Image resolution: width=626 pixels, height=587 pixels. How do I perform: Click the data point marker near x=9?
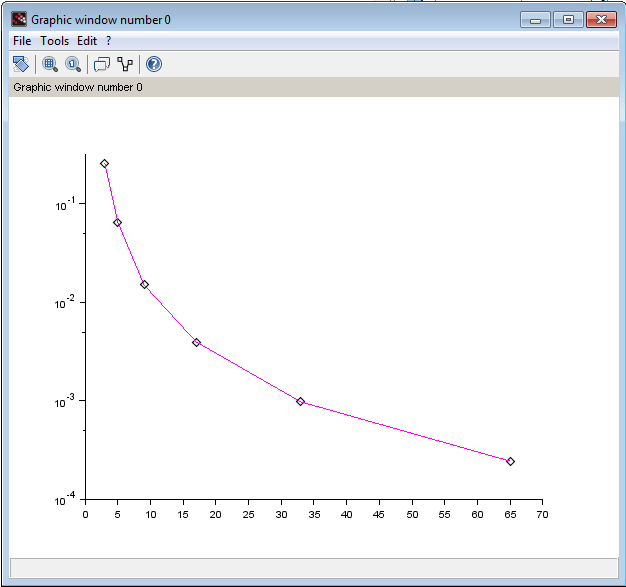[x=145, y=284]
